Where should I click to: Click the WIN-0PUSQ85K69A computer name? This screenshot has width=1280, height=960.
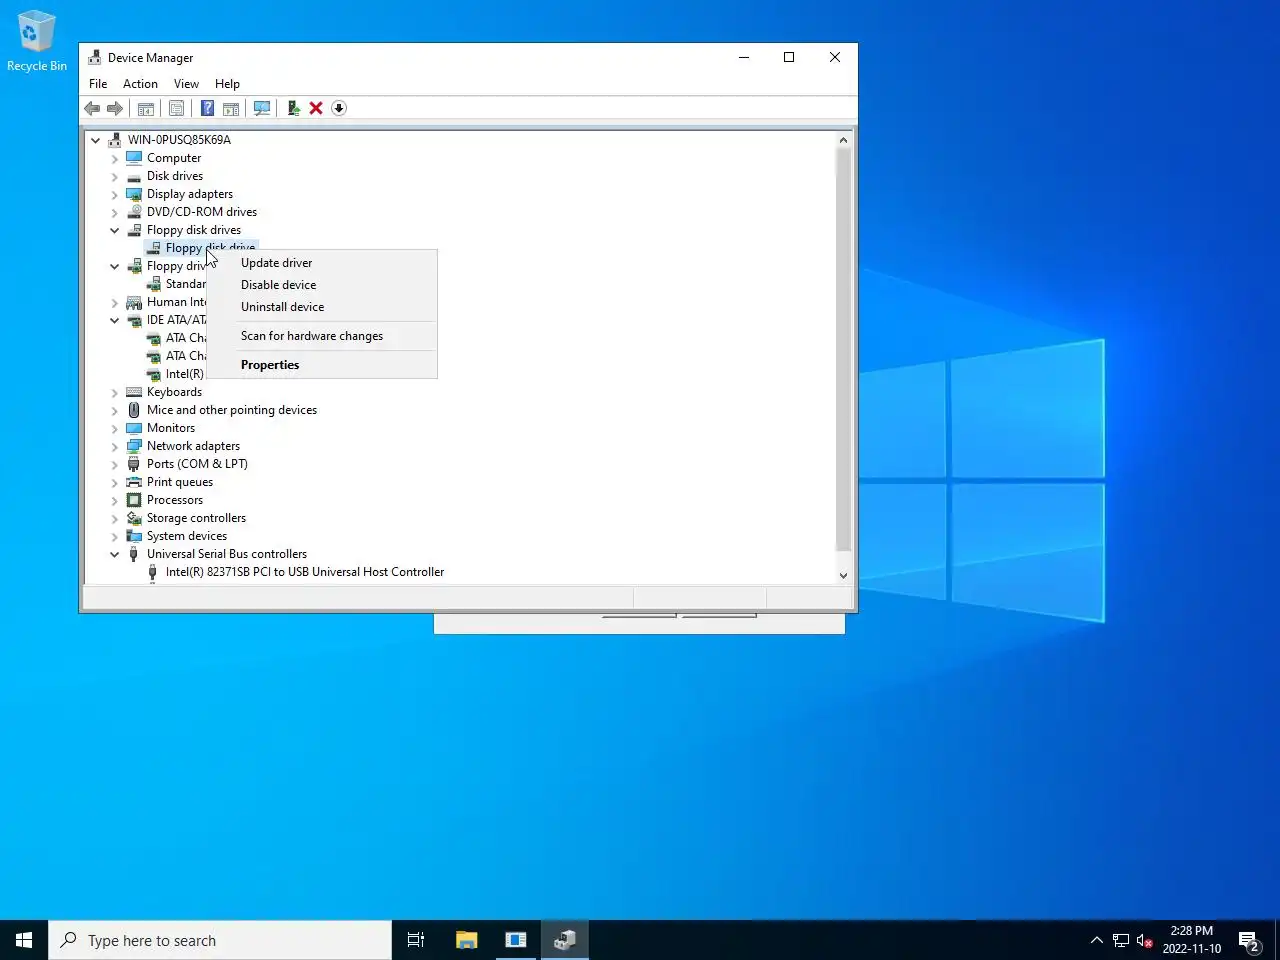coord(179,140)
